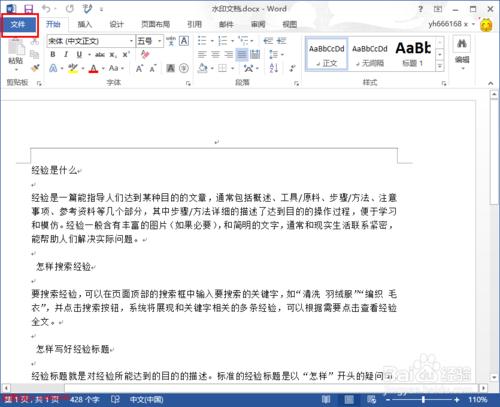Image resolution: width=500 pixels, height=407 pixels.
Task: Click the multilevel list icon
Action: click(244, 41)
